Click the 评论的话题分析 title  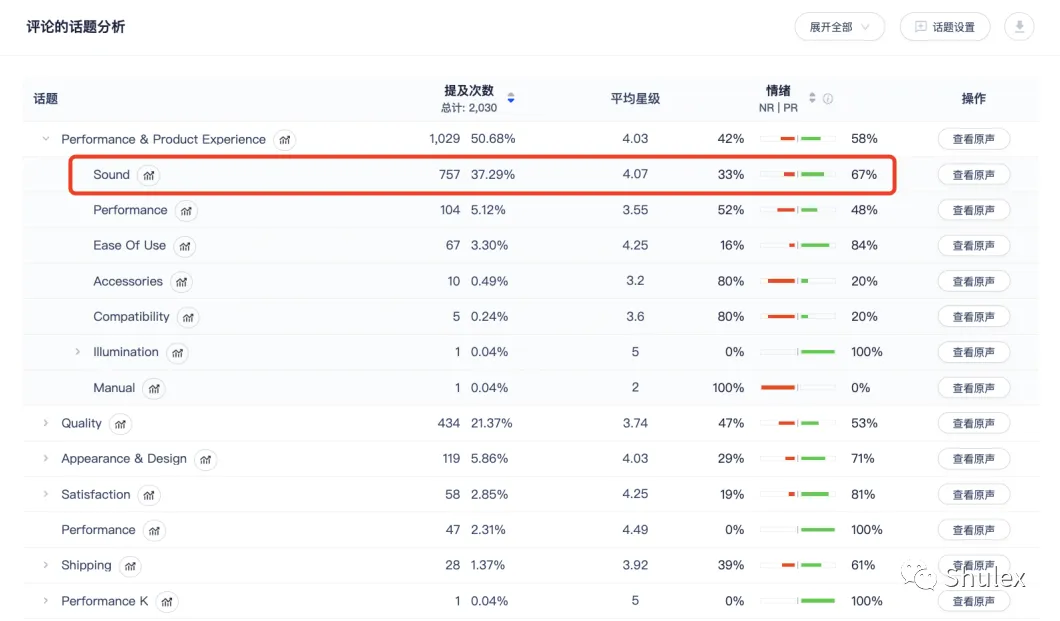pyautogui.click(x=76, y=27)
